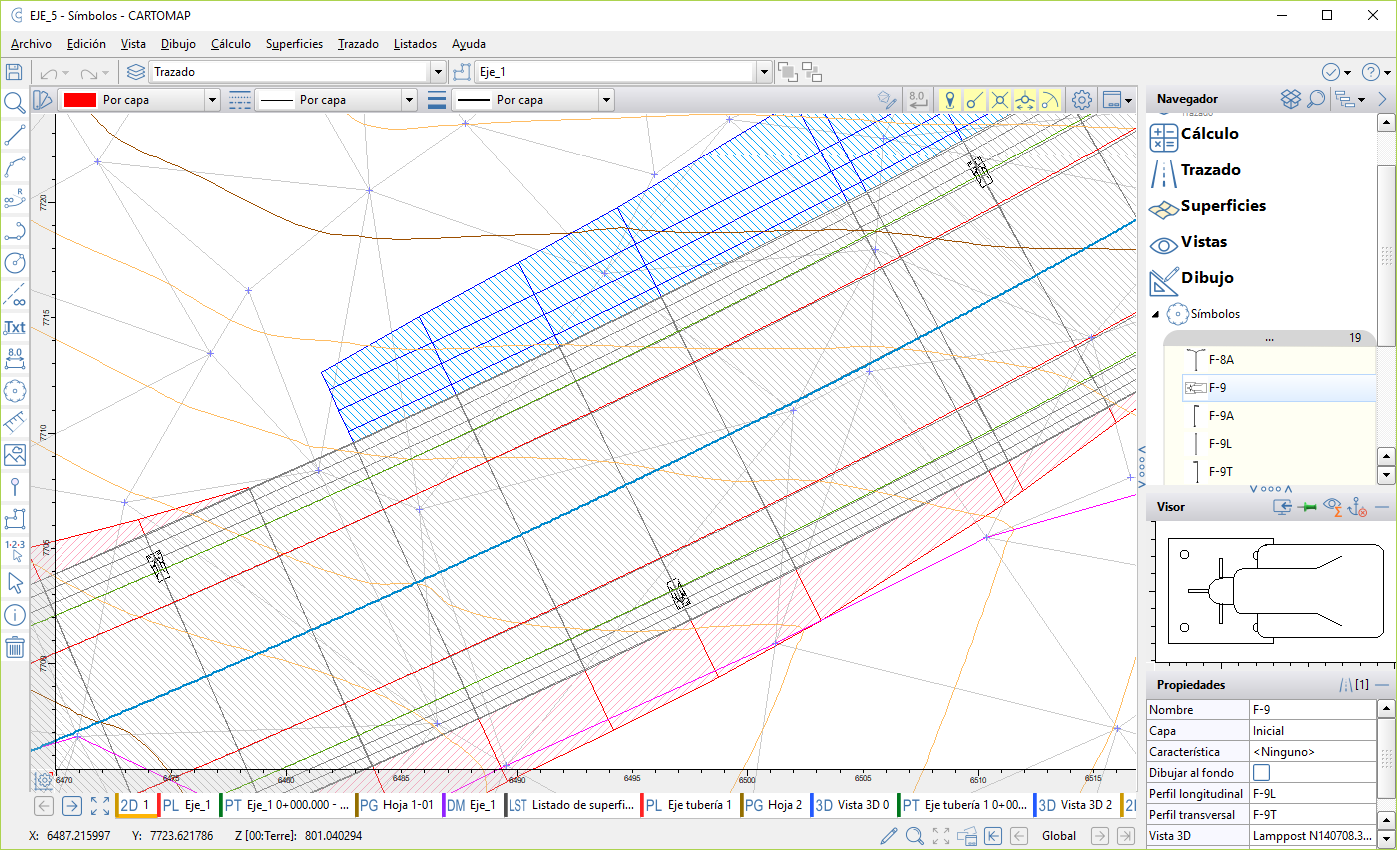The height and width of the screenshot is (850, 1397).
Task: Open the Eje_1 axis dropdown
Action: pyautogui.click(x=764, y=72)
